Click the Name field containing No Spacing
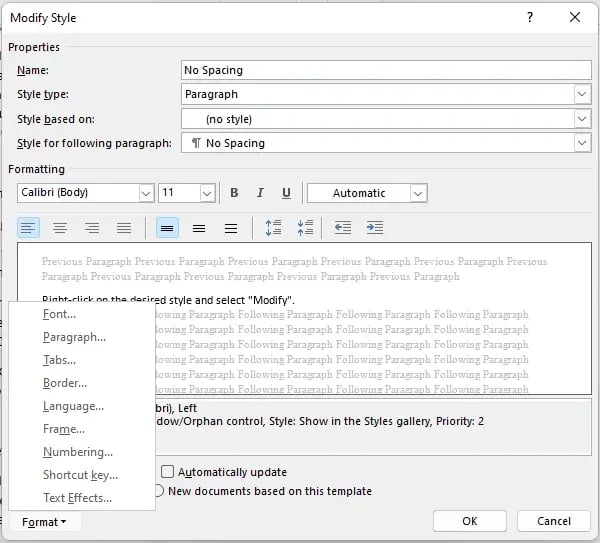The width and height of the screenshot is (600, 543). 386,70
